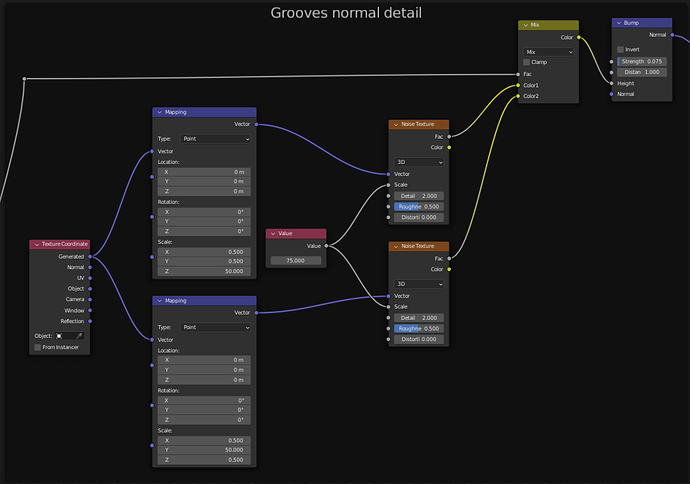Click the Object field icon in Texture Coordinate
The width and height of the screenshot is (690, 484).
click(59, 336)
